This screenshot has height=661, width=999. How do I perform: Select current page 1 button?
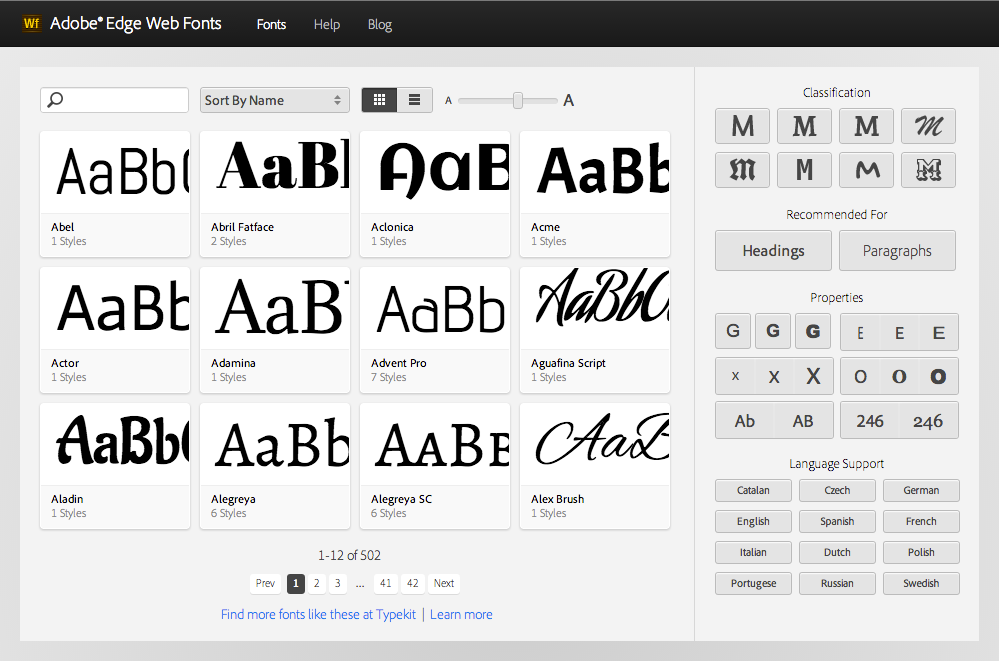296,583
